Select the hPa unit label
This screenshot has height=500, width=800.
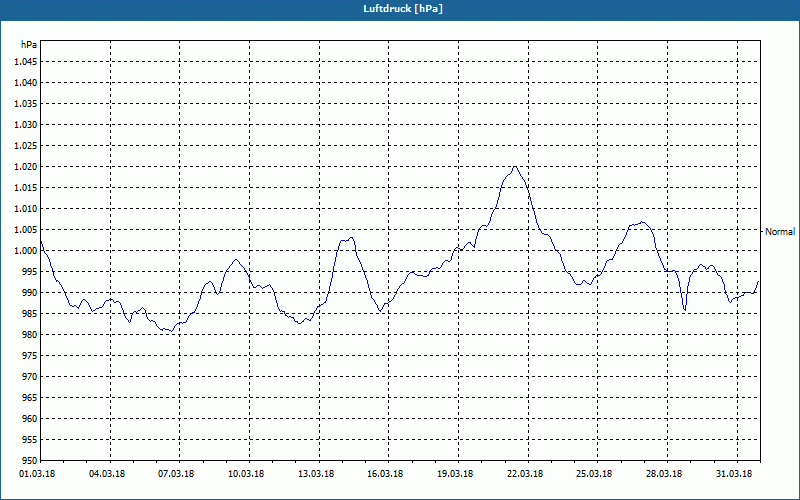(29, 45)
